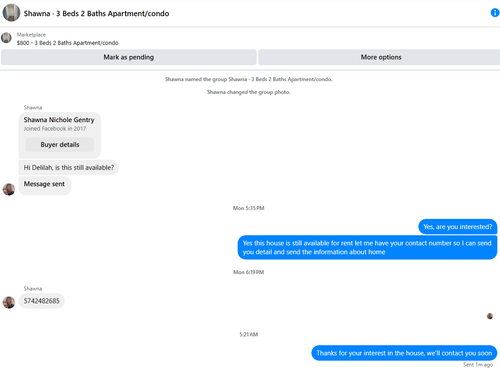500x368 pixels.
Task: Open the More options button
Action: pyautogui.click(x=379, y=57)
